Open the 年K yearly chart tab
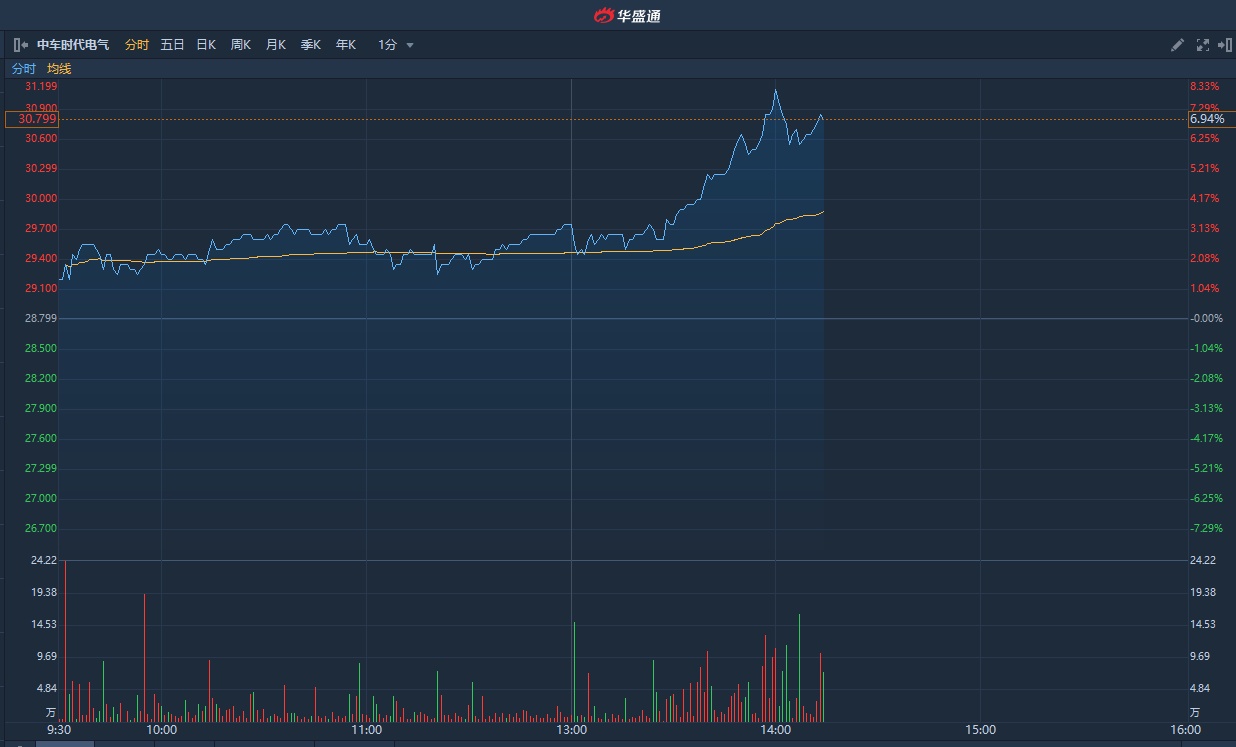The height and width of the screenshot is (747, 1236). 345,45
